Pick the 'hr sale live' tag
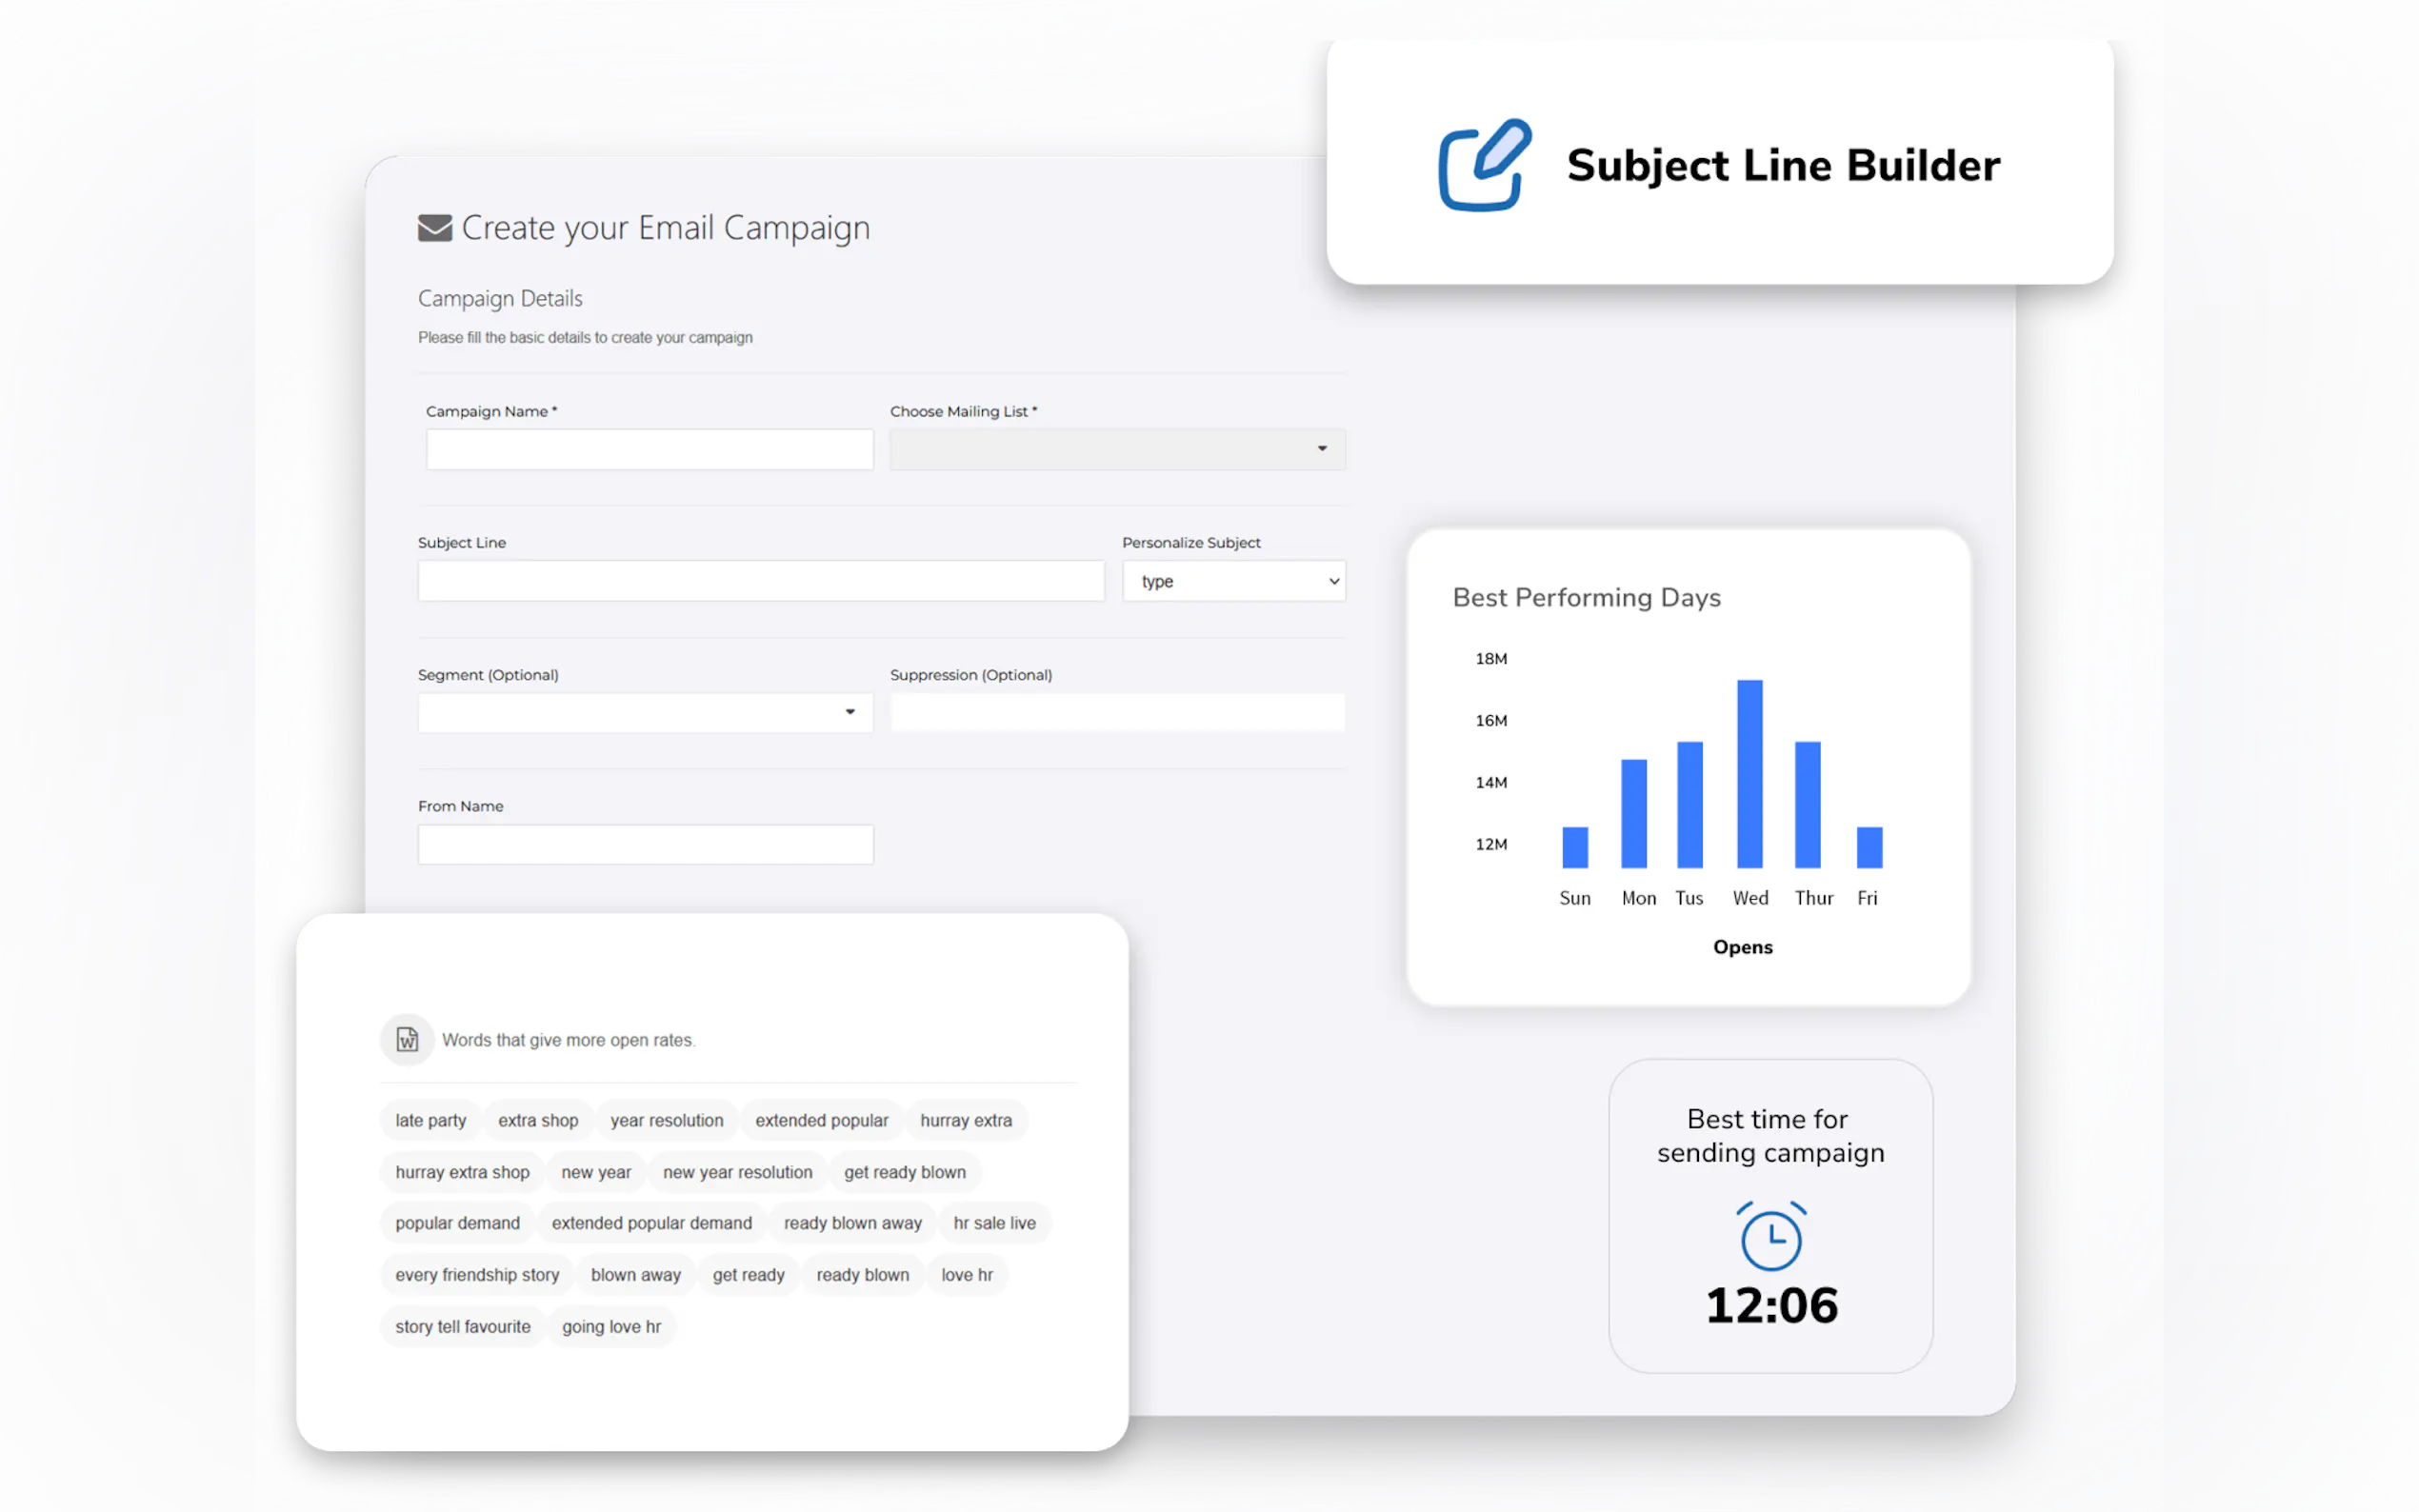This screenshot has height=1512, width=2419. (x=994, y=1223)
